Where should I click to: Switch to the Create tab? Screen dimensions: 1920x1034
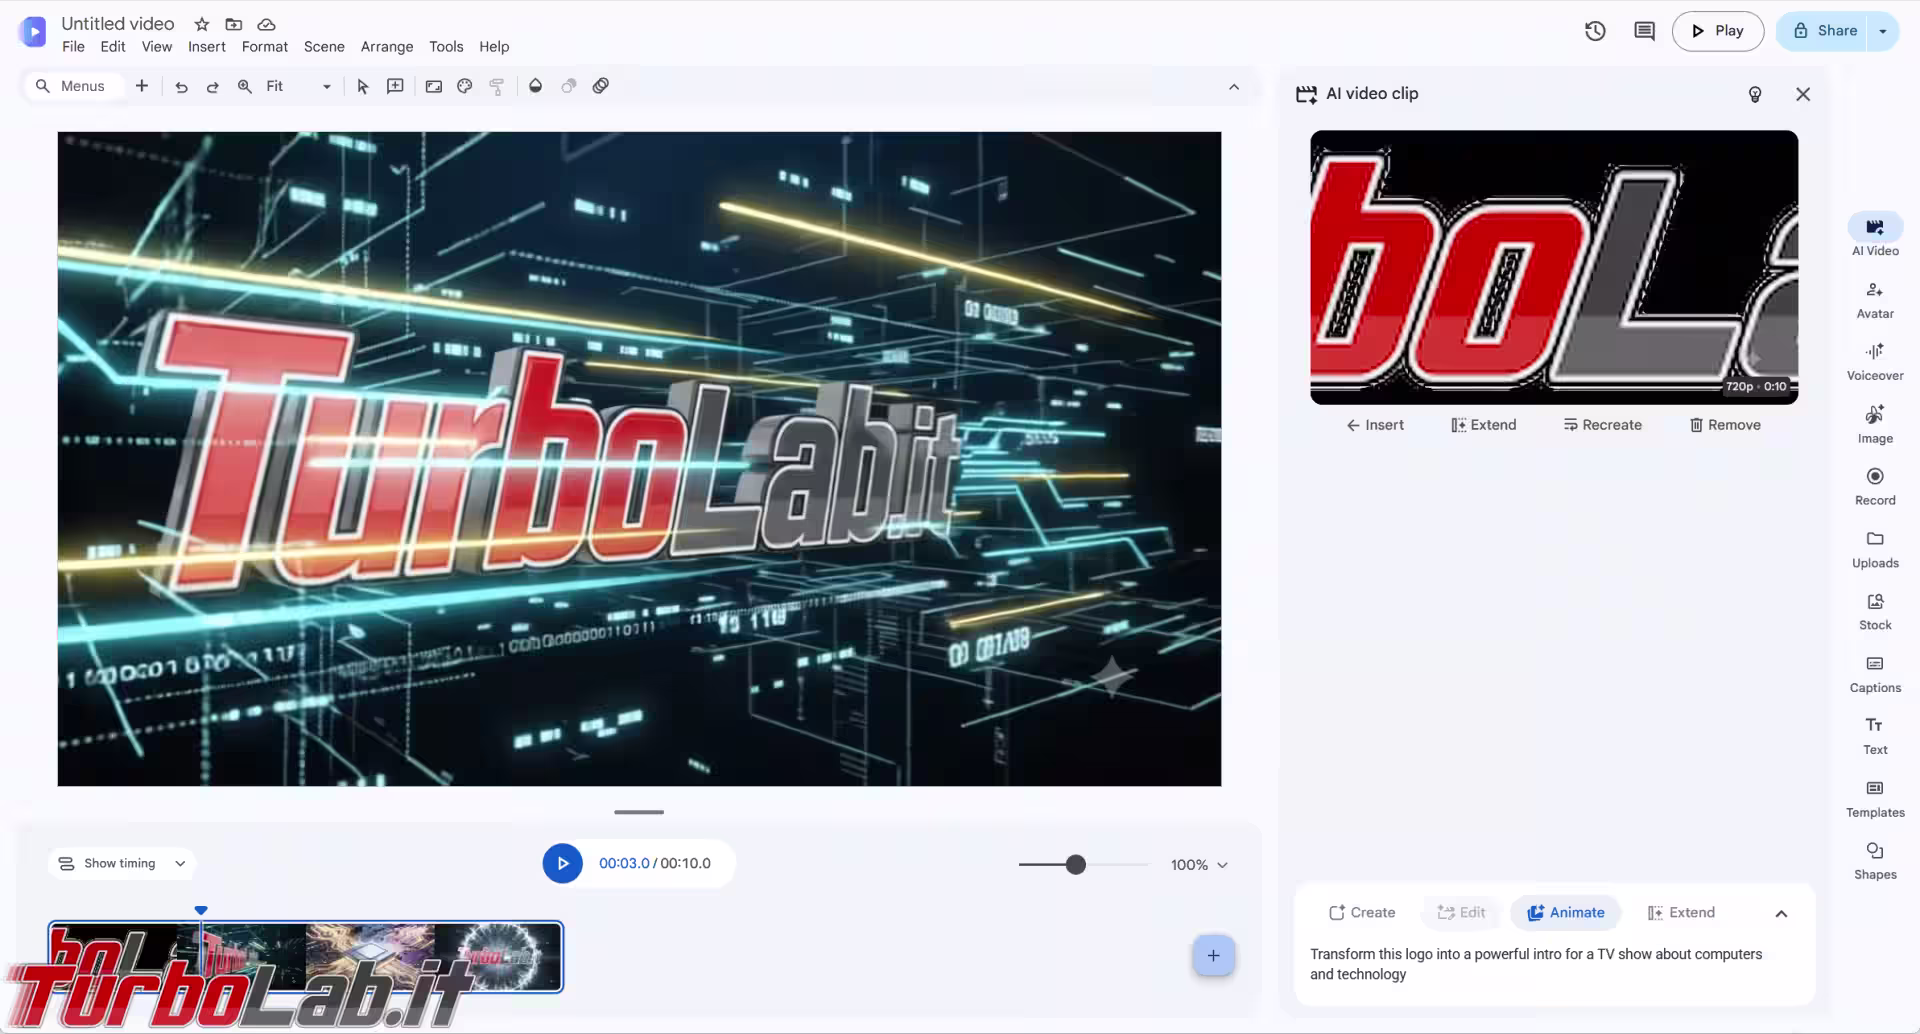[x=1361, y=913]
